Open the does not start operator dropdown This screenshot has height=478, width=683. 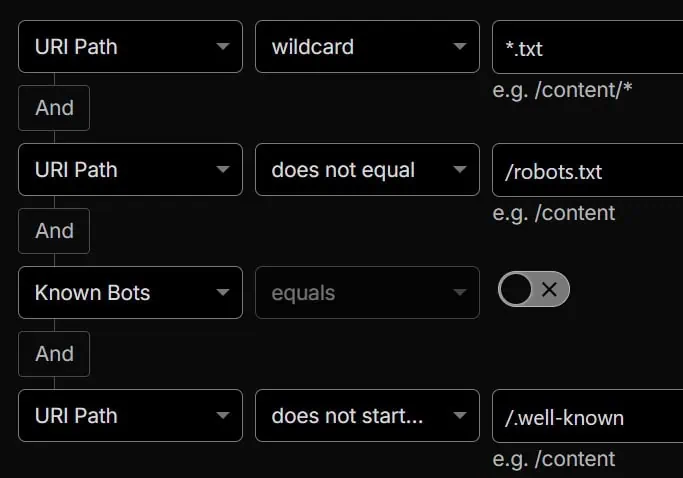click(x=367, y=416)
